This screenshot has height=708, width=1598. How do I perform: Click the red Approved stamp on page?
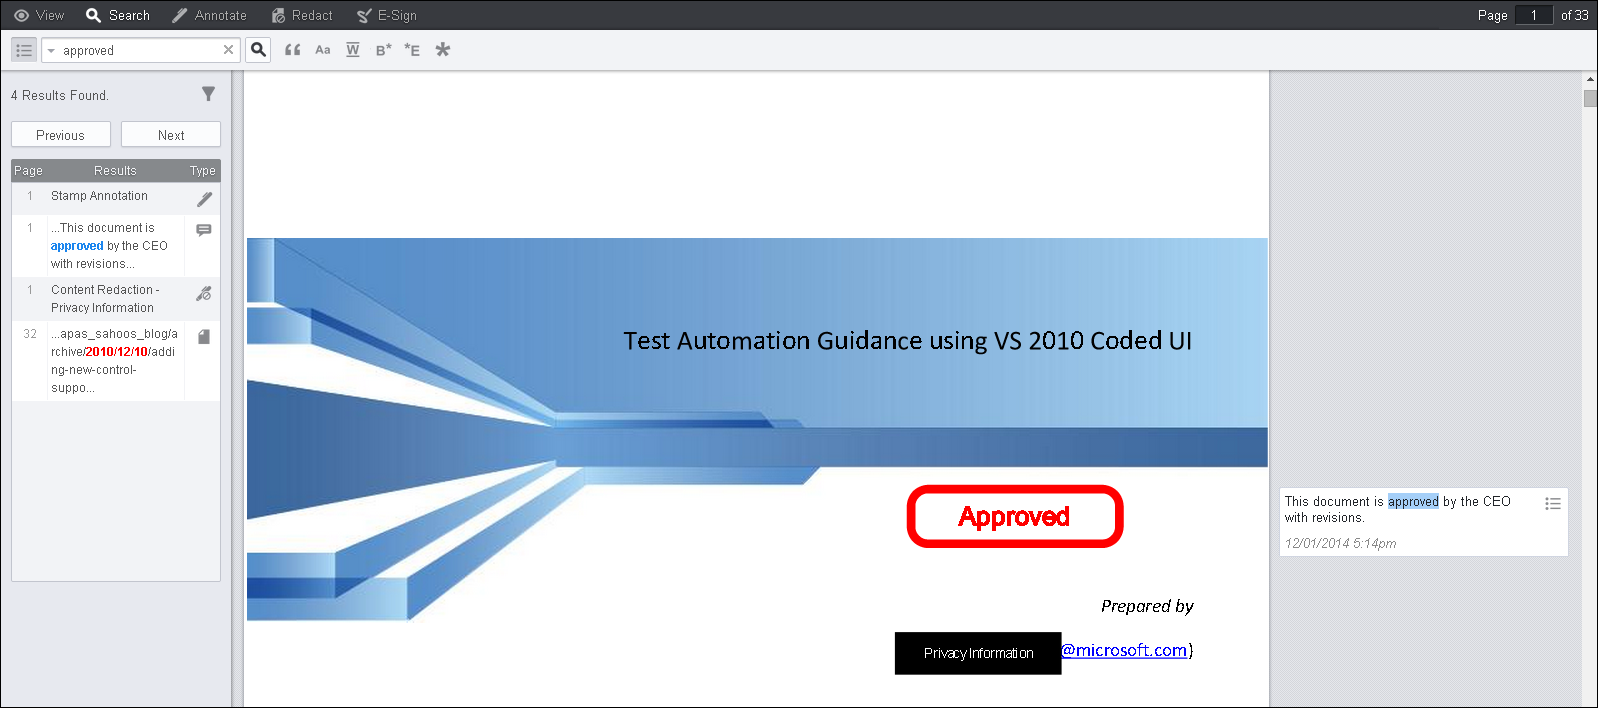click(1014, 517)
